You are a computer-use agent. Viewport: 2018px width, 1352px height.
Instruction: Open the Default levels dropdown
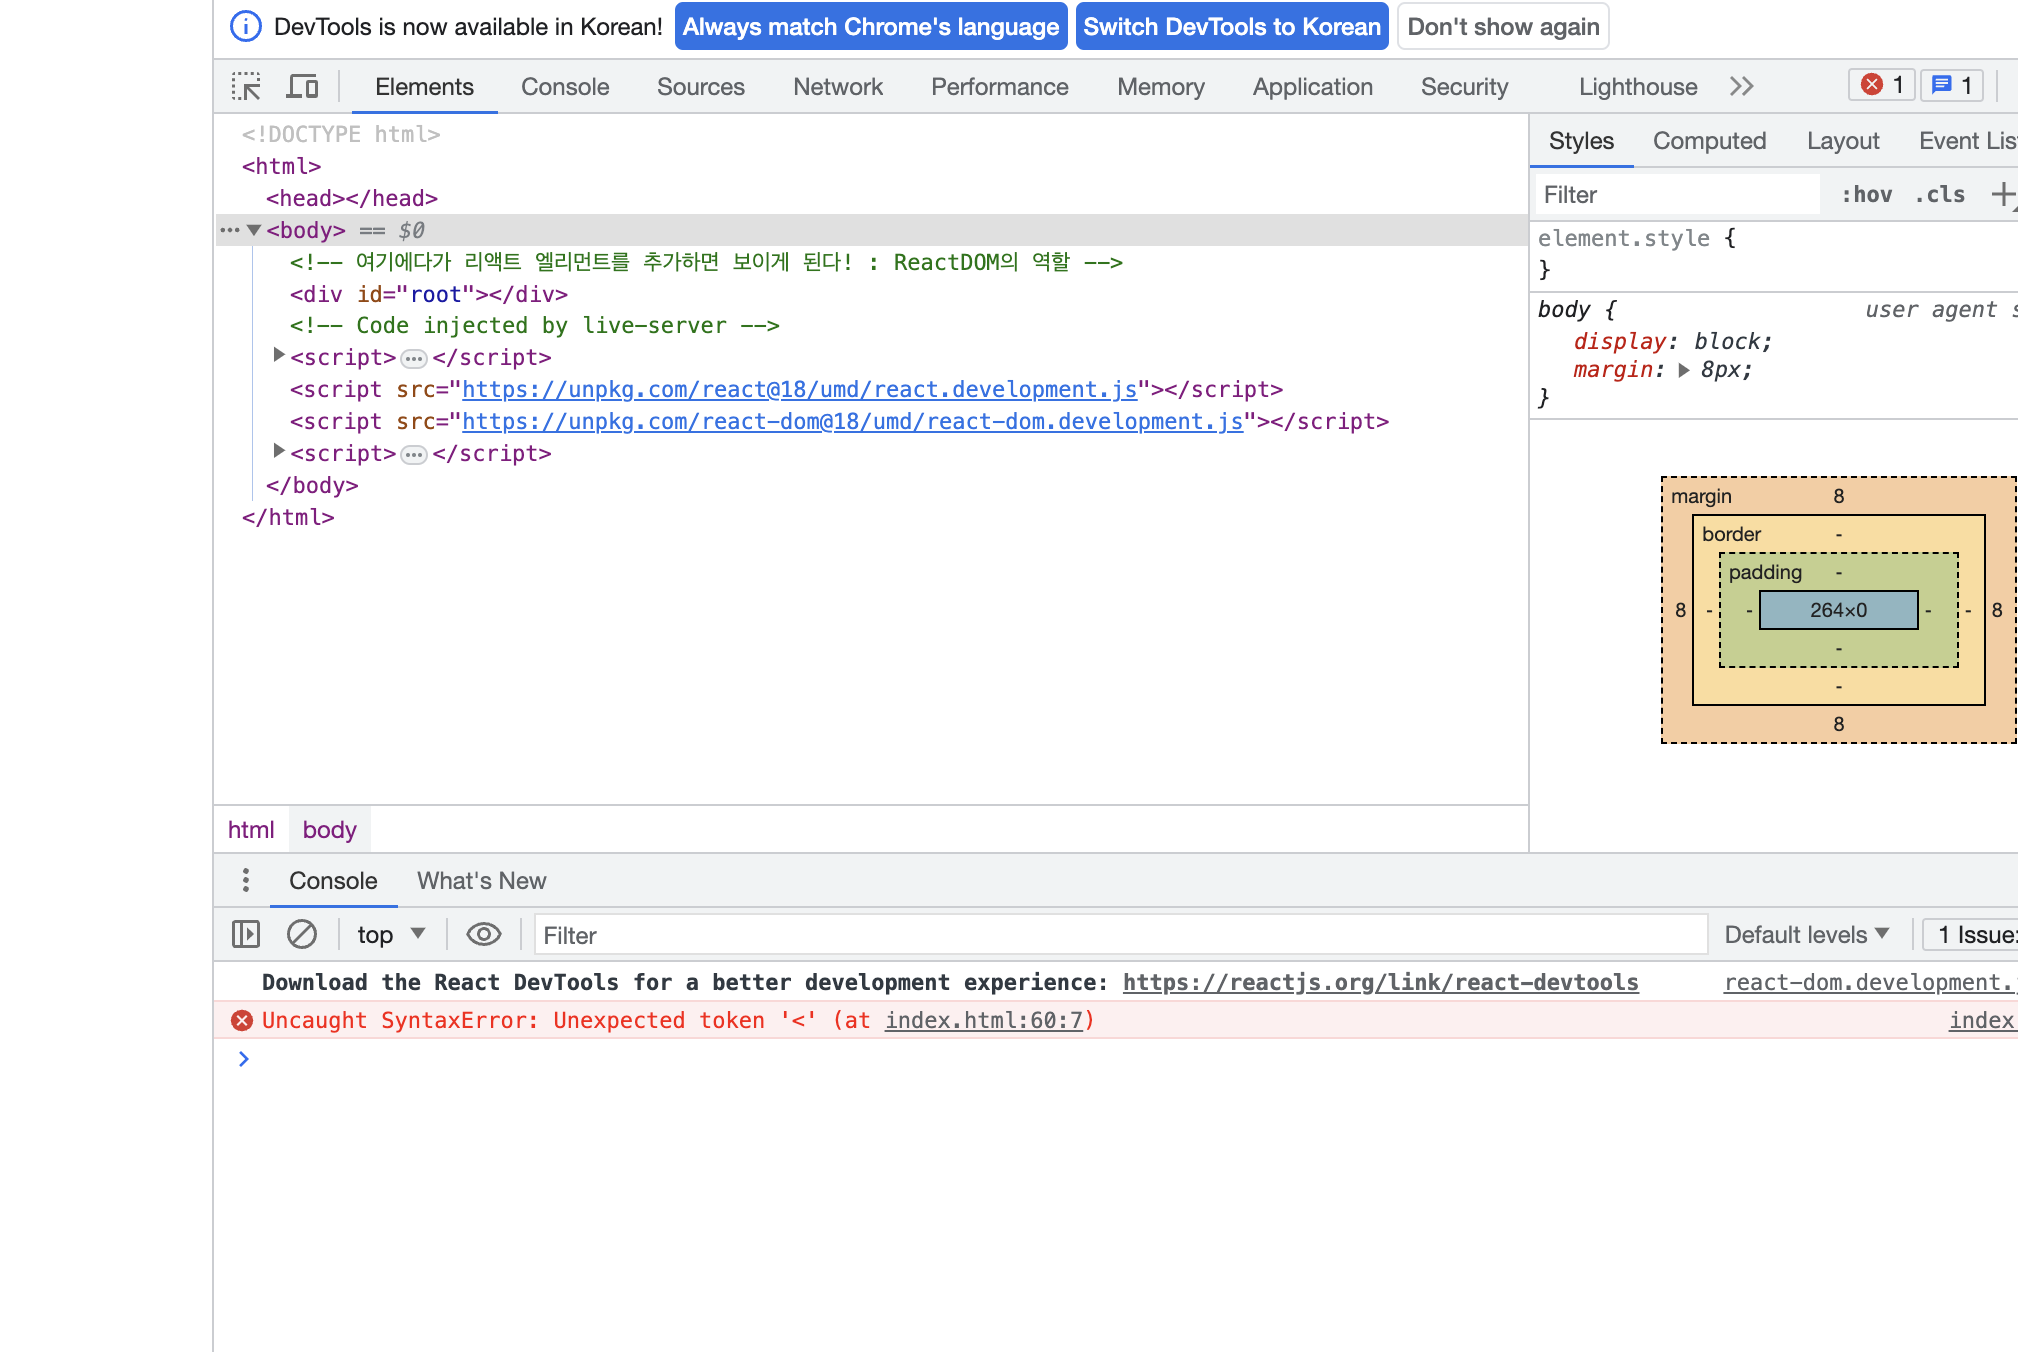(x=1804, y=934)
